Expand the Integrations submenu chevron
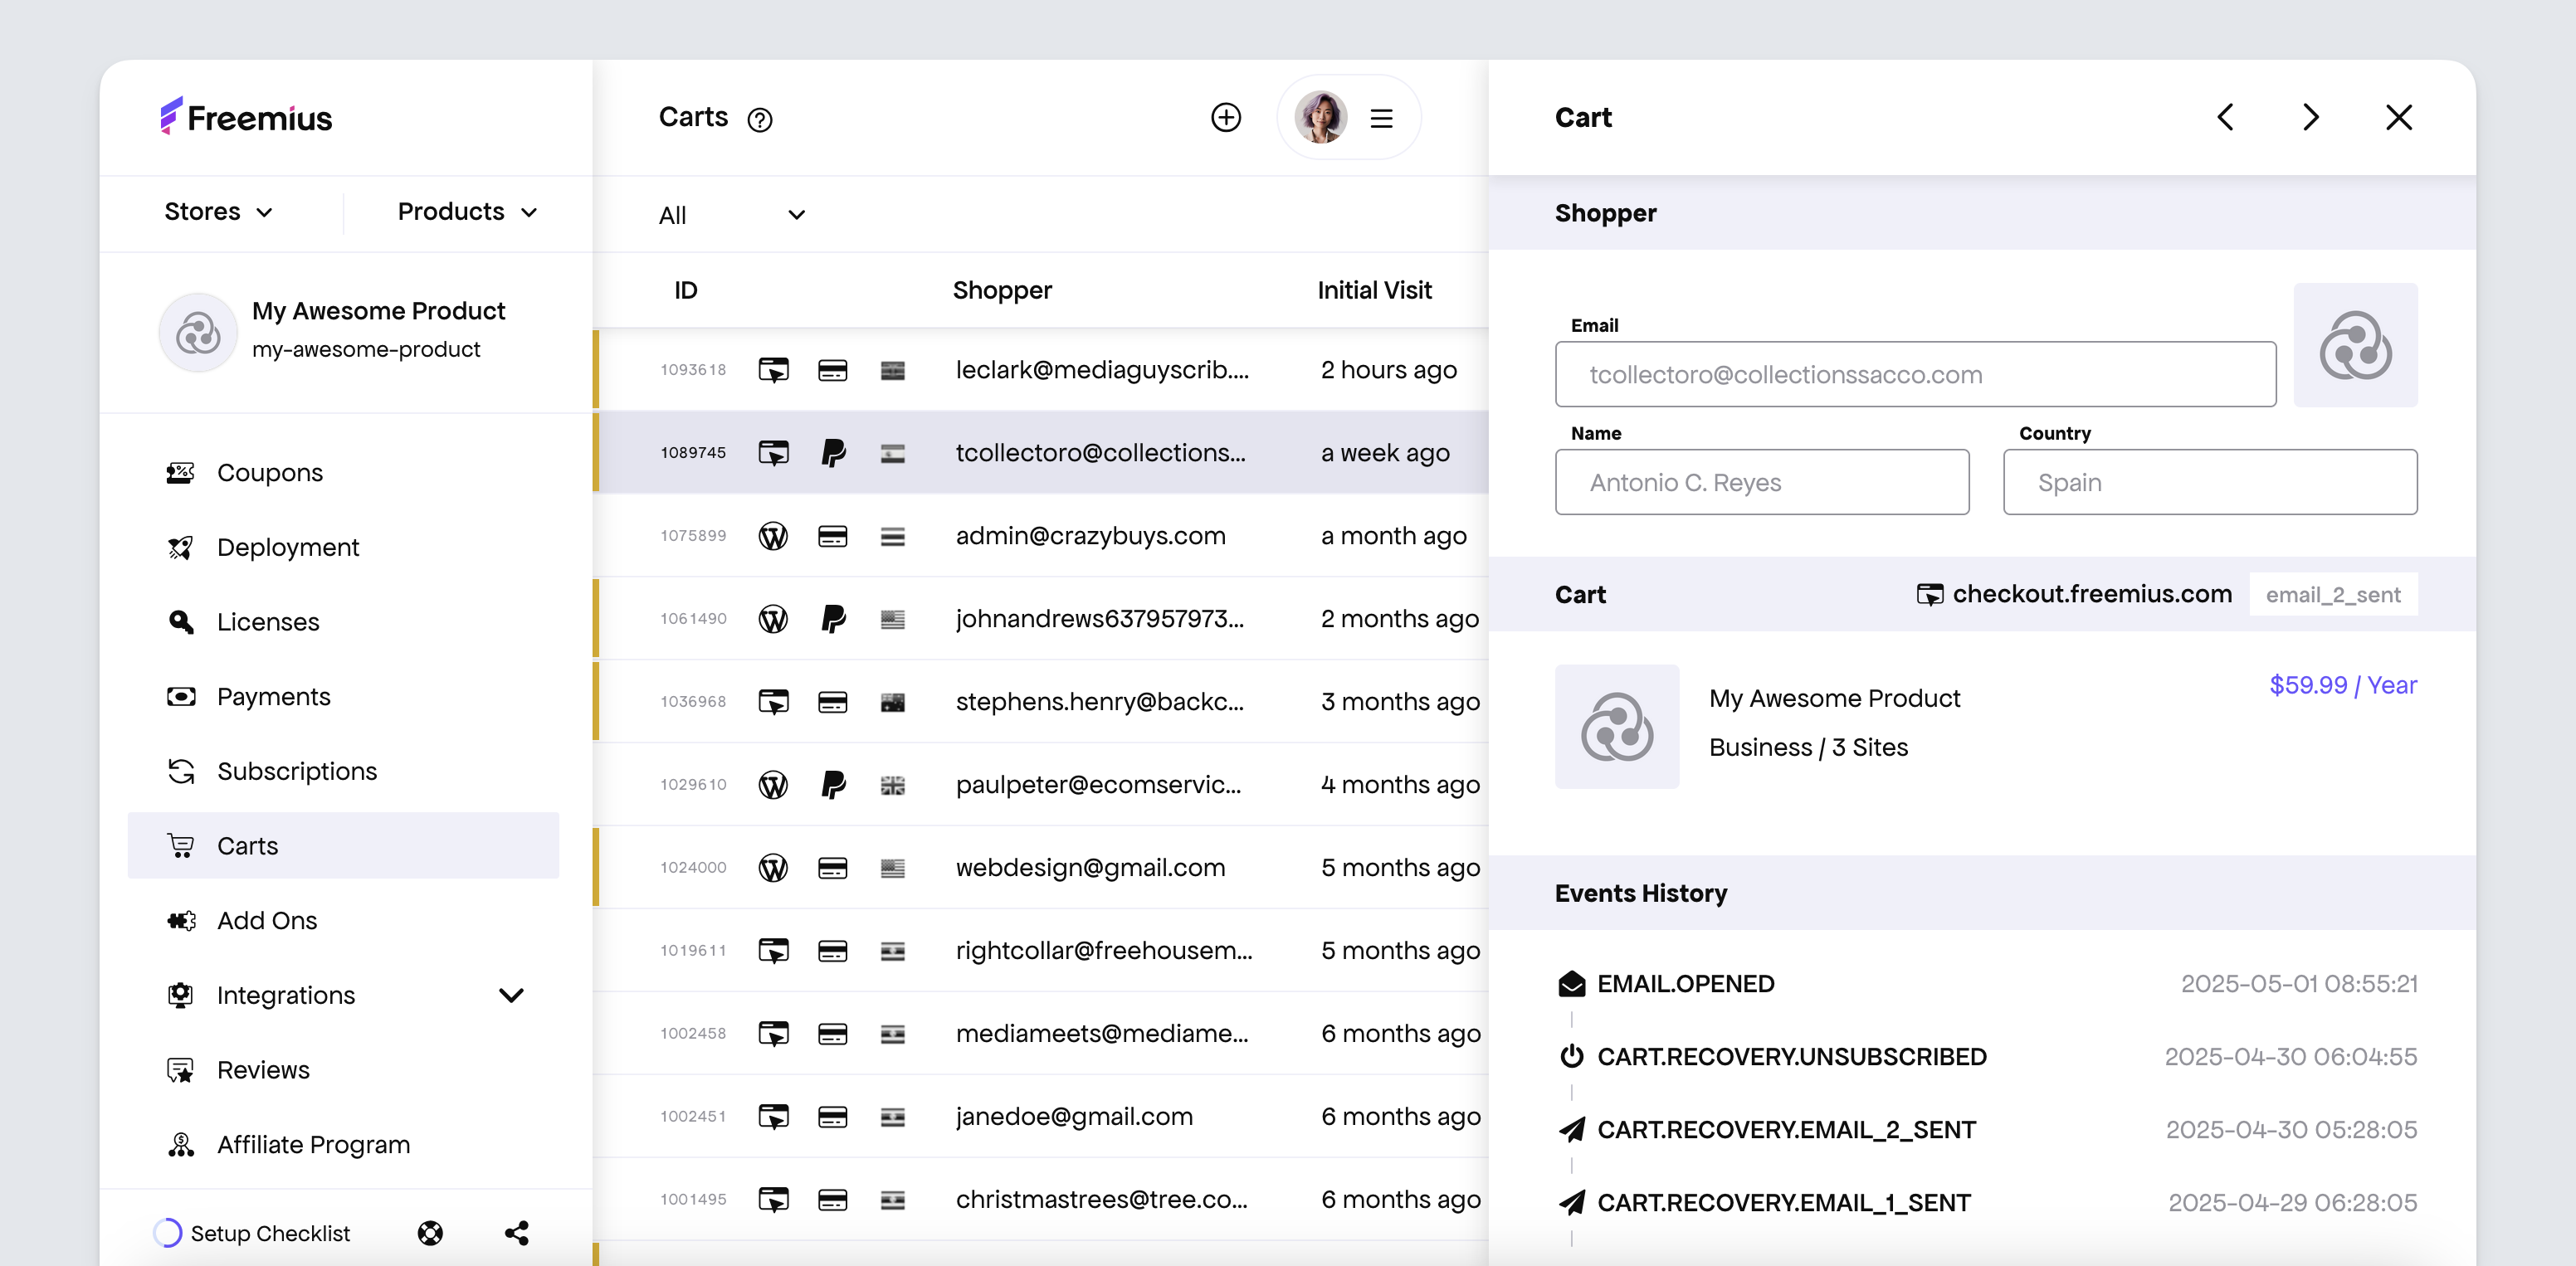Image resolution: width=2576 pixels, height=1266 pixels. pyautogui.click(x=511, y=995)
